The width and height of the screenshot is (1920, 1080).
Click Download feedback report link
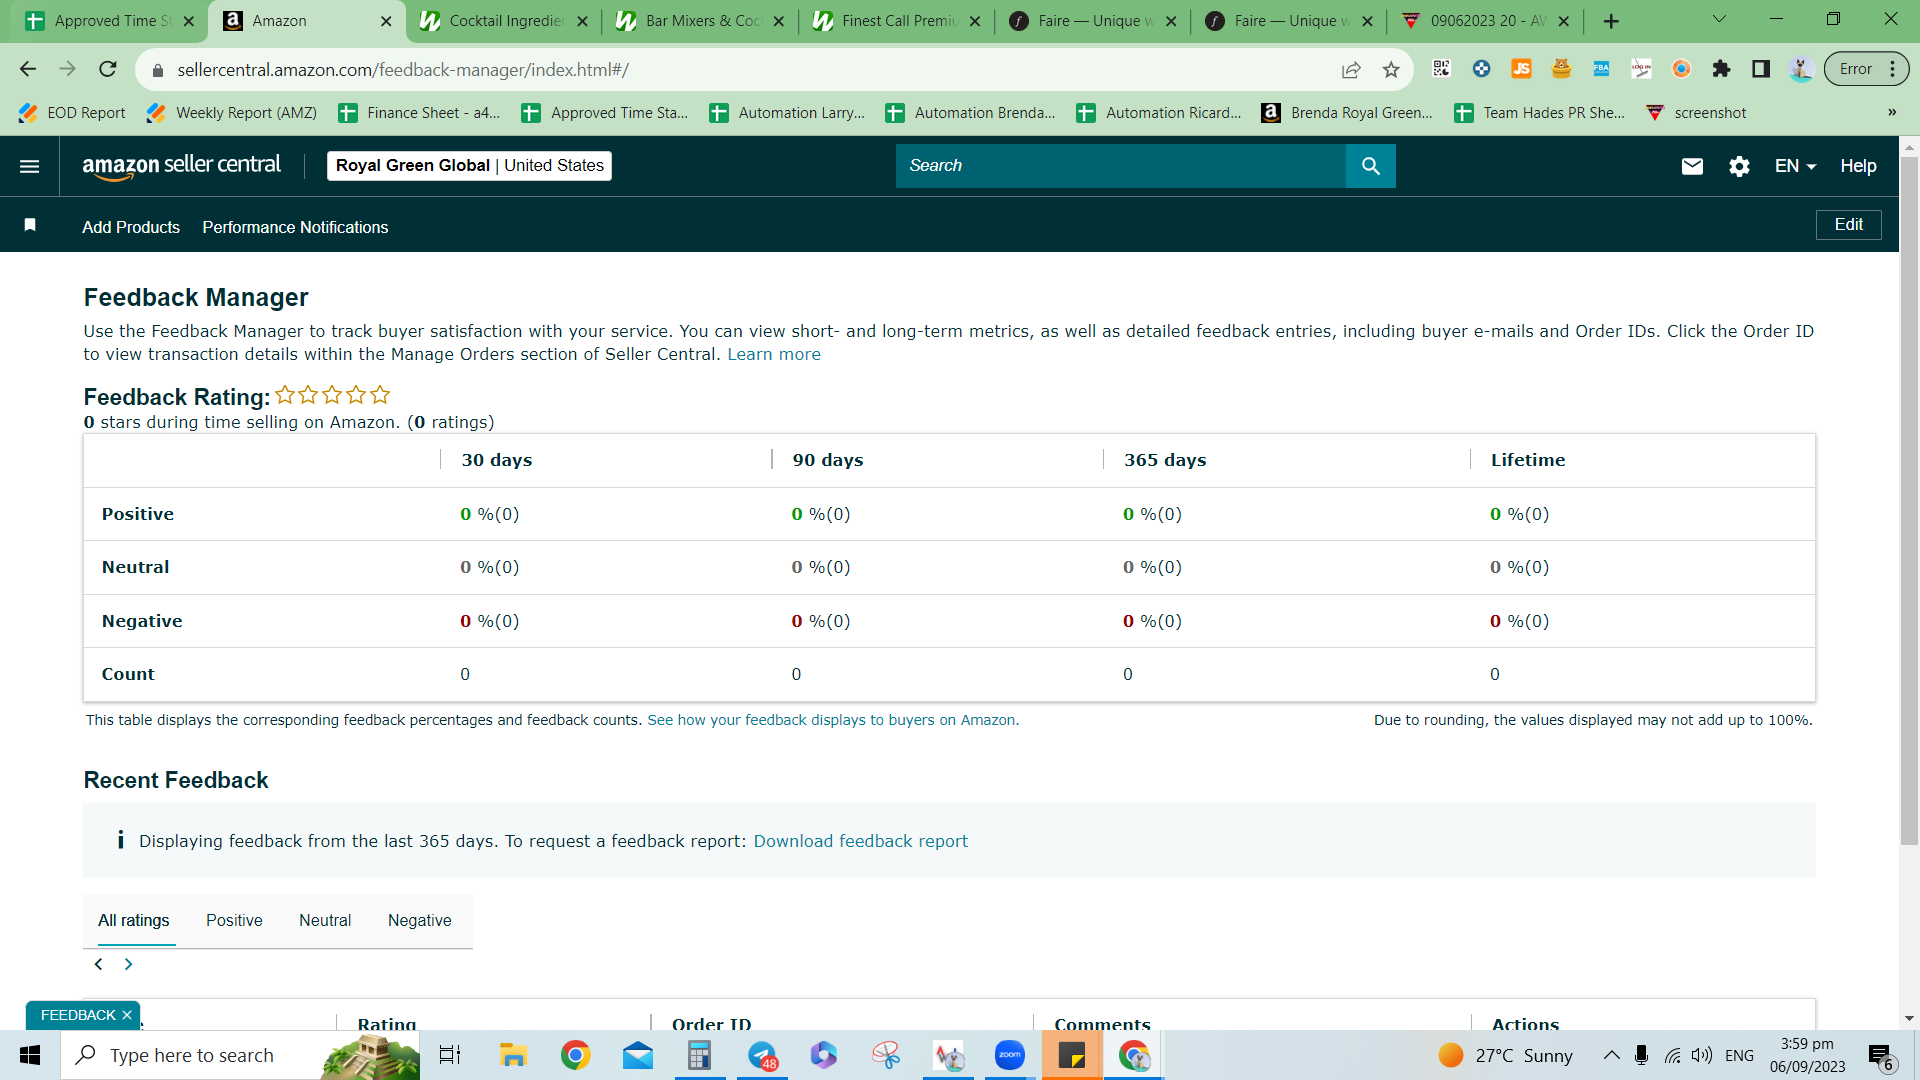860,841
